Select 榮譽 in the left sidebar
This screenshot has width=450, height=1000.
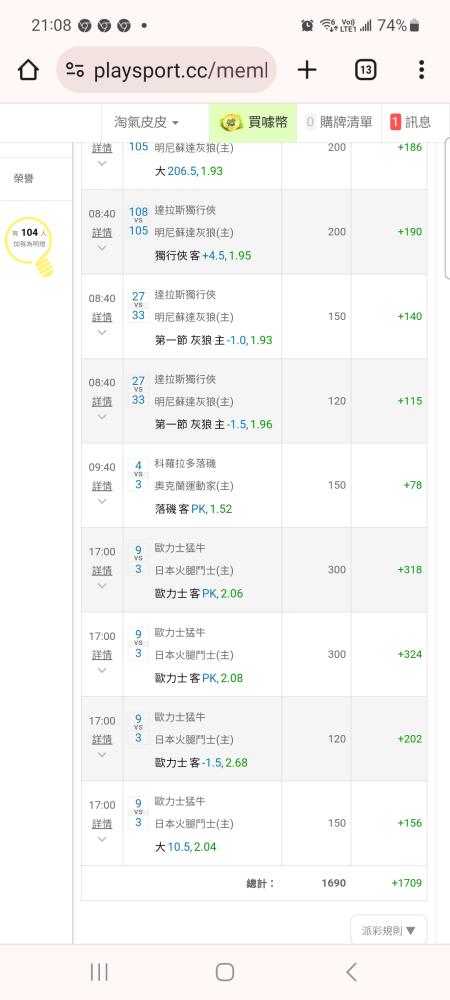click(24, 179)
